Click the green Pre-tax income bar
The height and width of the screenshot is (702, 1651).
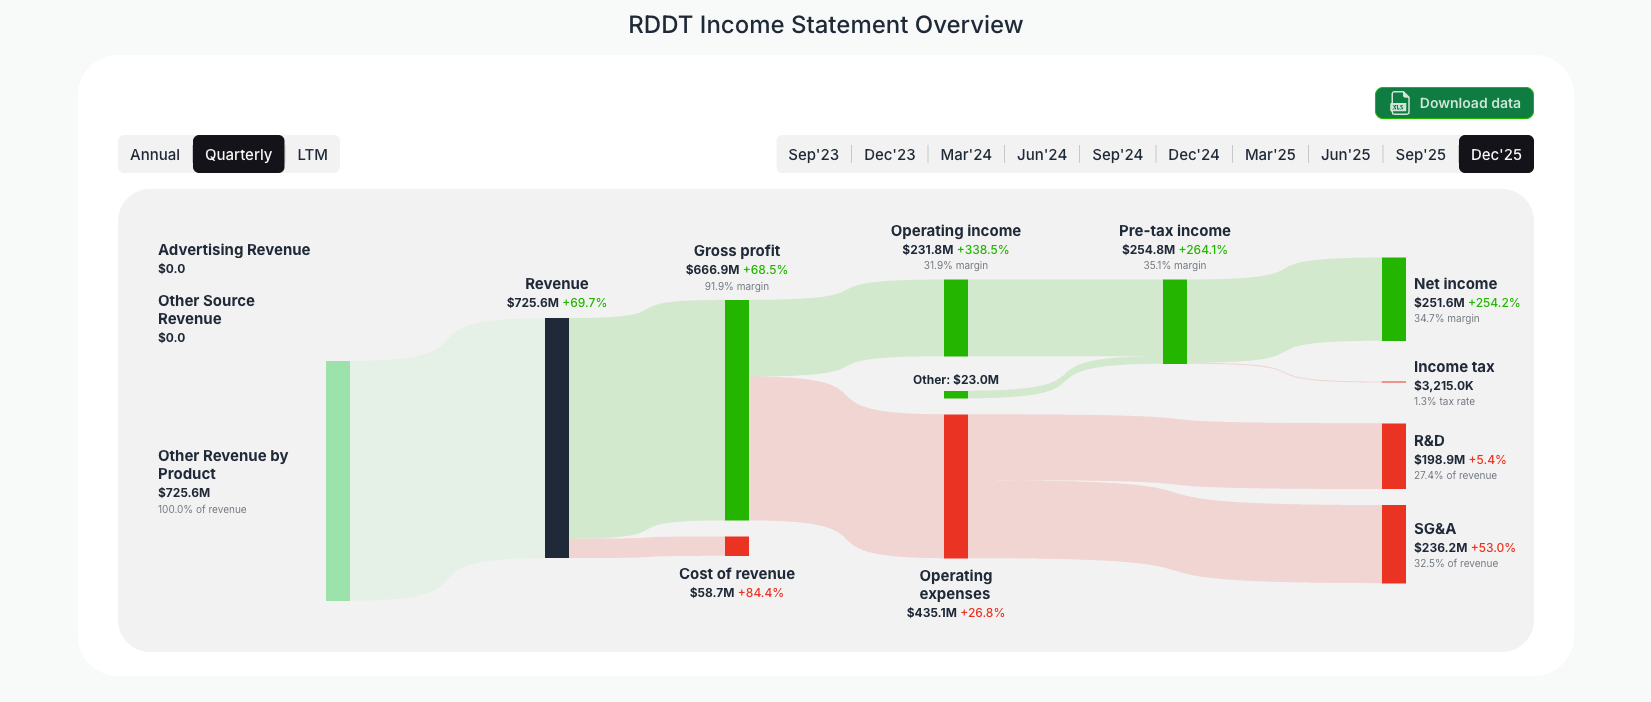(x=1175, y=322)
